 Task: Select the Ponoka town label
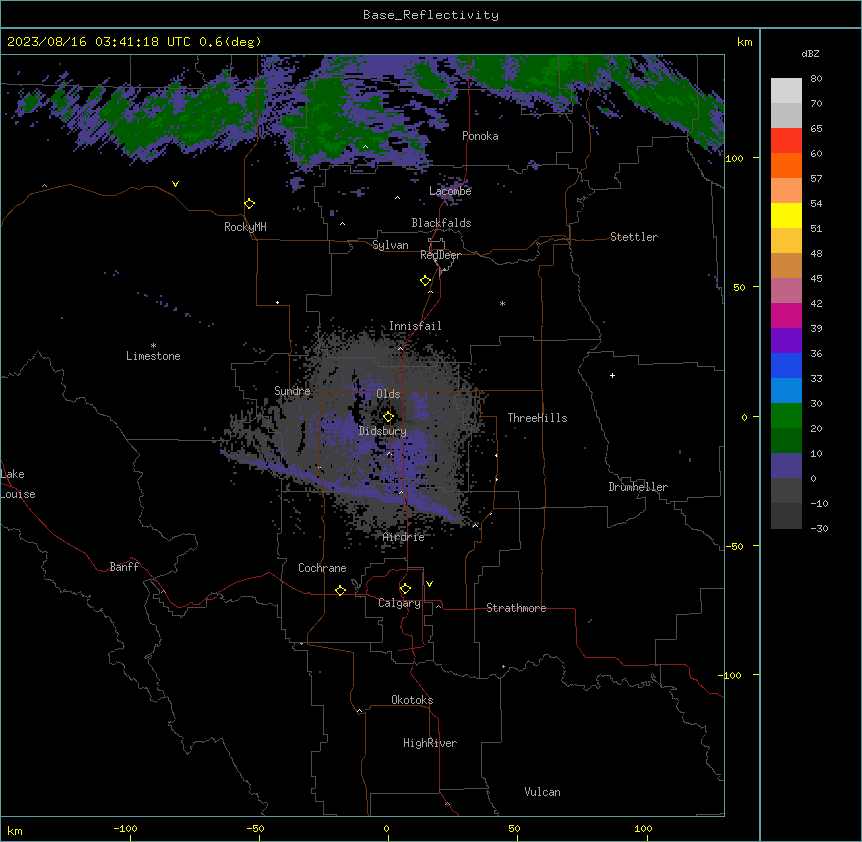click(480, 136)
